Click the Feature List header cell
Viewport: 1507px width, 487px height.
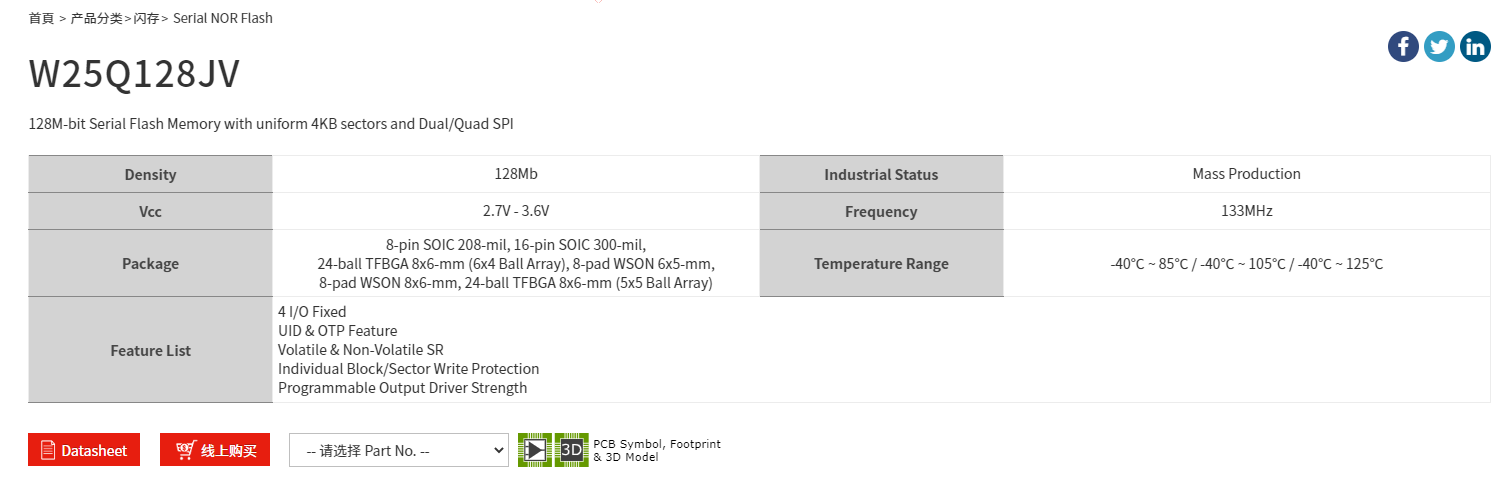point(150,351)
